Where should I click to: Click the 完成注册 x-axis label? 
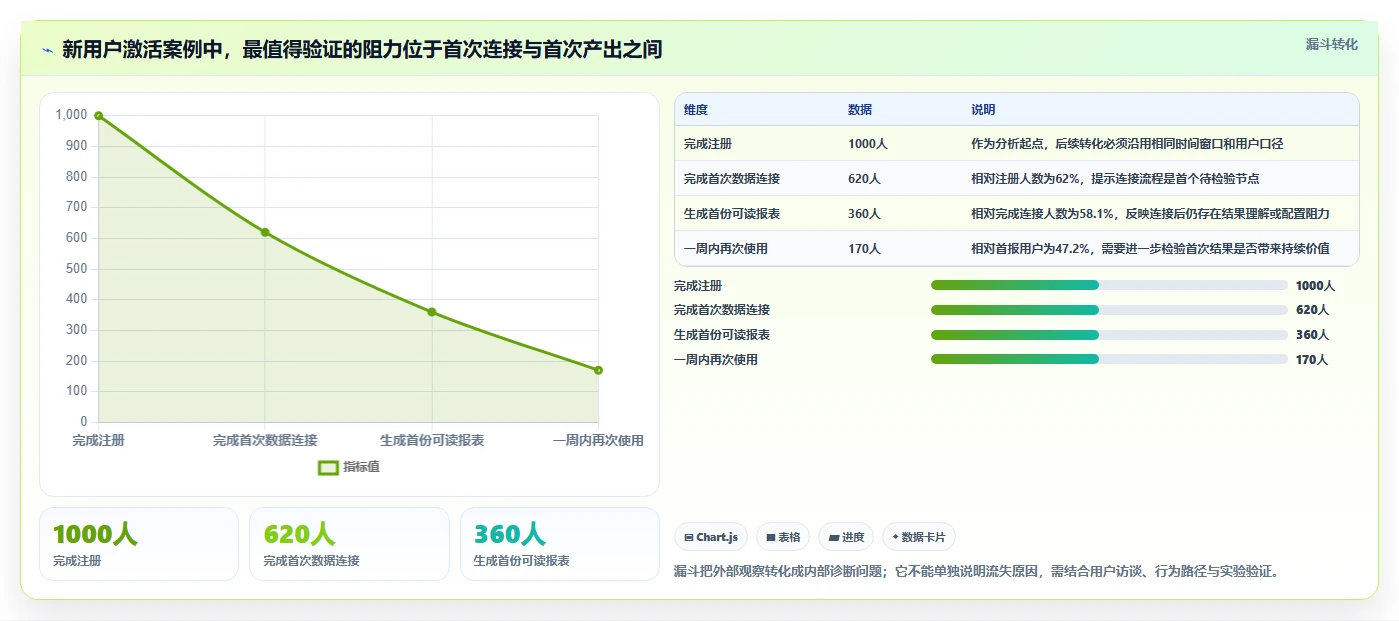(99, 440)
